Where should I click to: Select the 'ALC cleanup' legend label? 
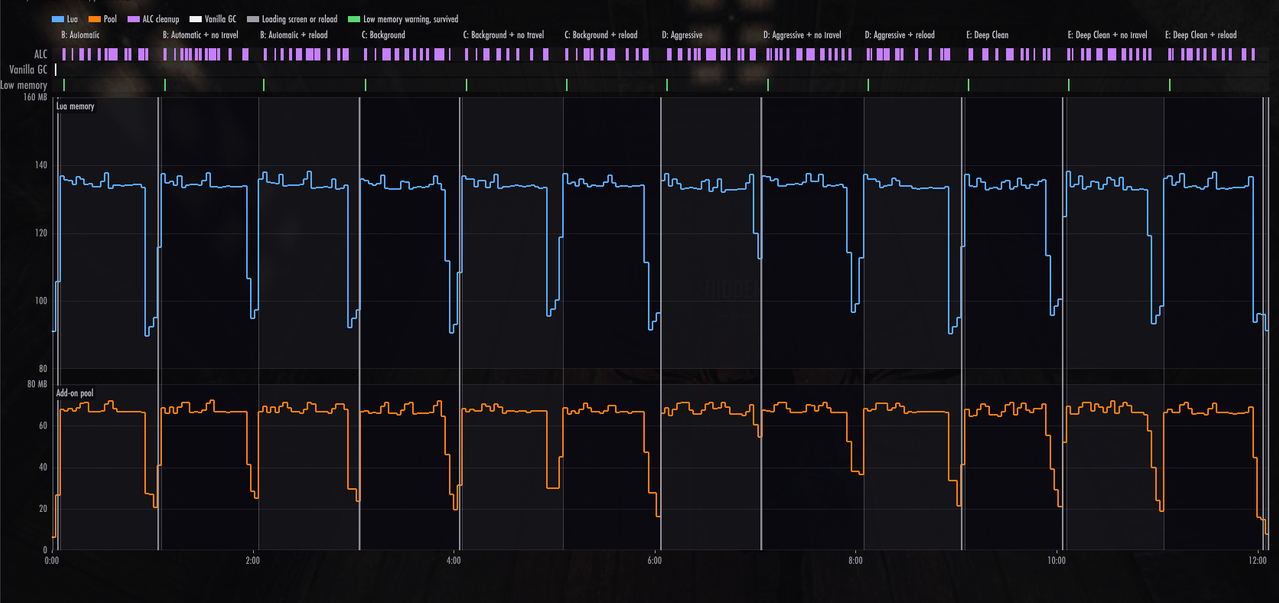162,19
